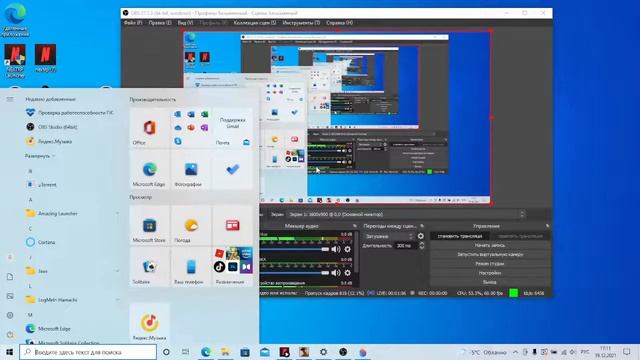The width and height of the screenshot is (640, 360).
Task: Open transition properties gear in OBS
Action: click(420, 236)
